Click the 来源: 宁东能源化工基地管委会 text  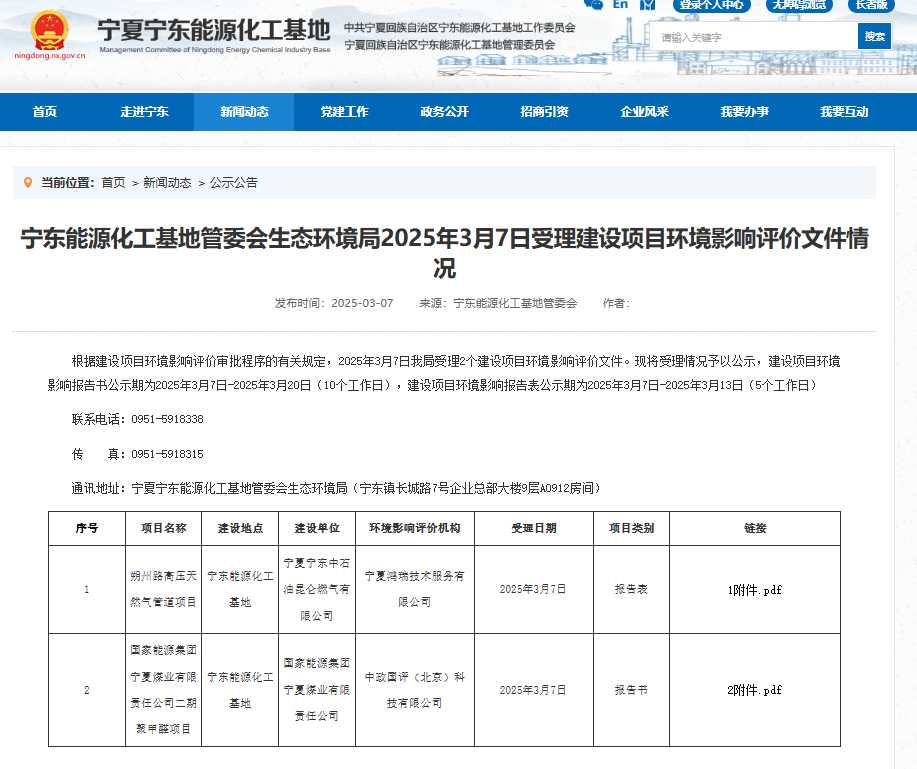[498, 303]
